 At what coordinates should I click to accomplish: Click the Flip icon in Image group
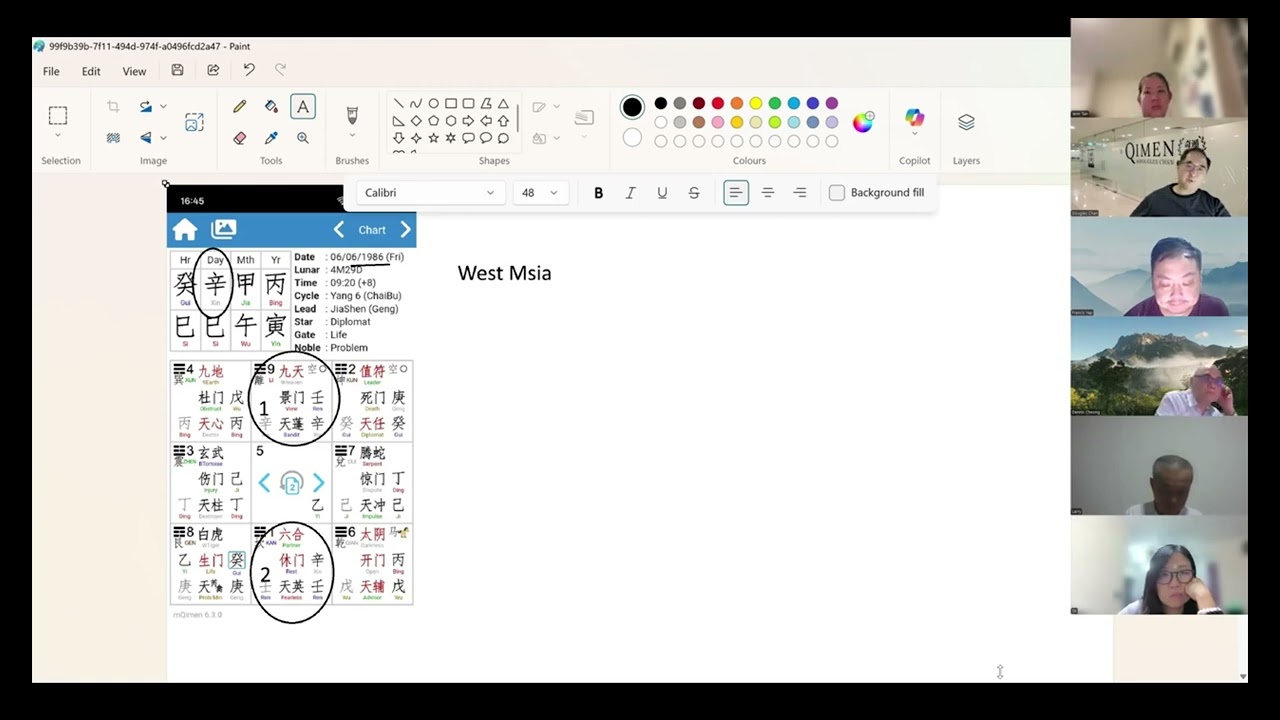coord(146,137)
